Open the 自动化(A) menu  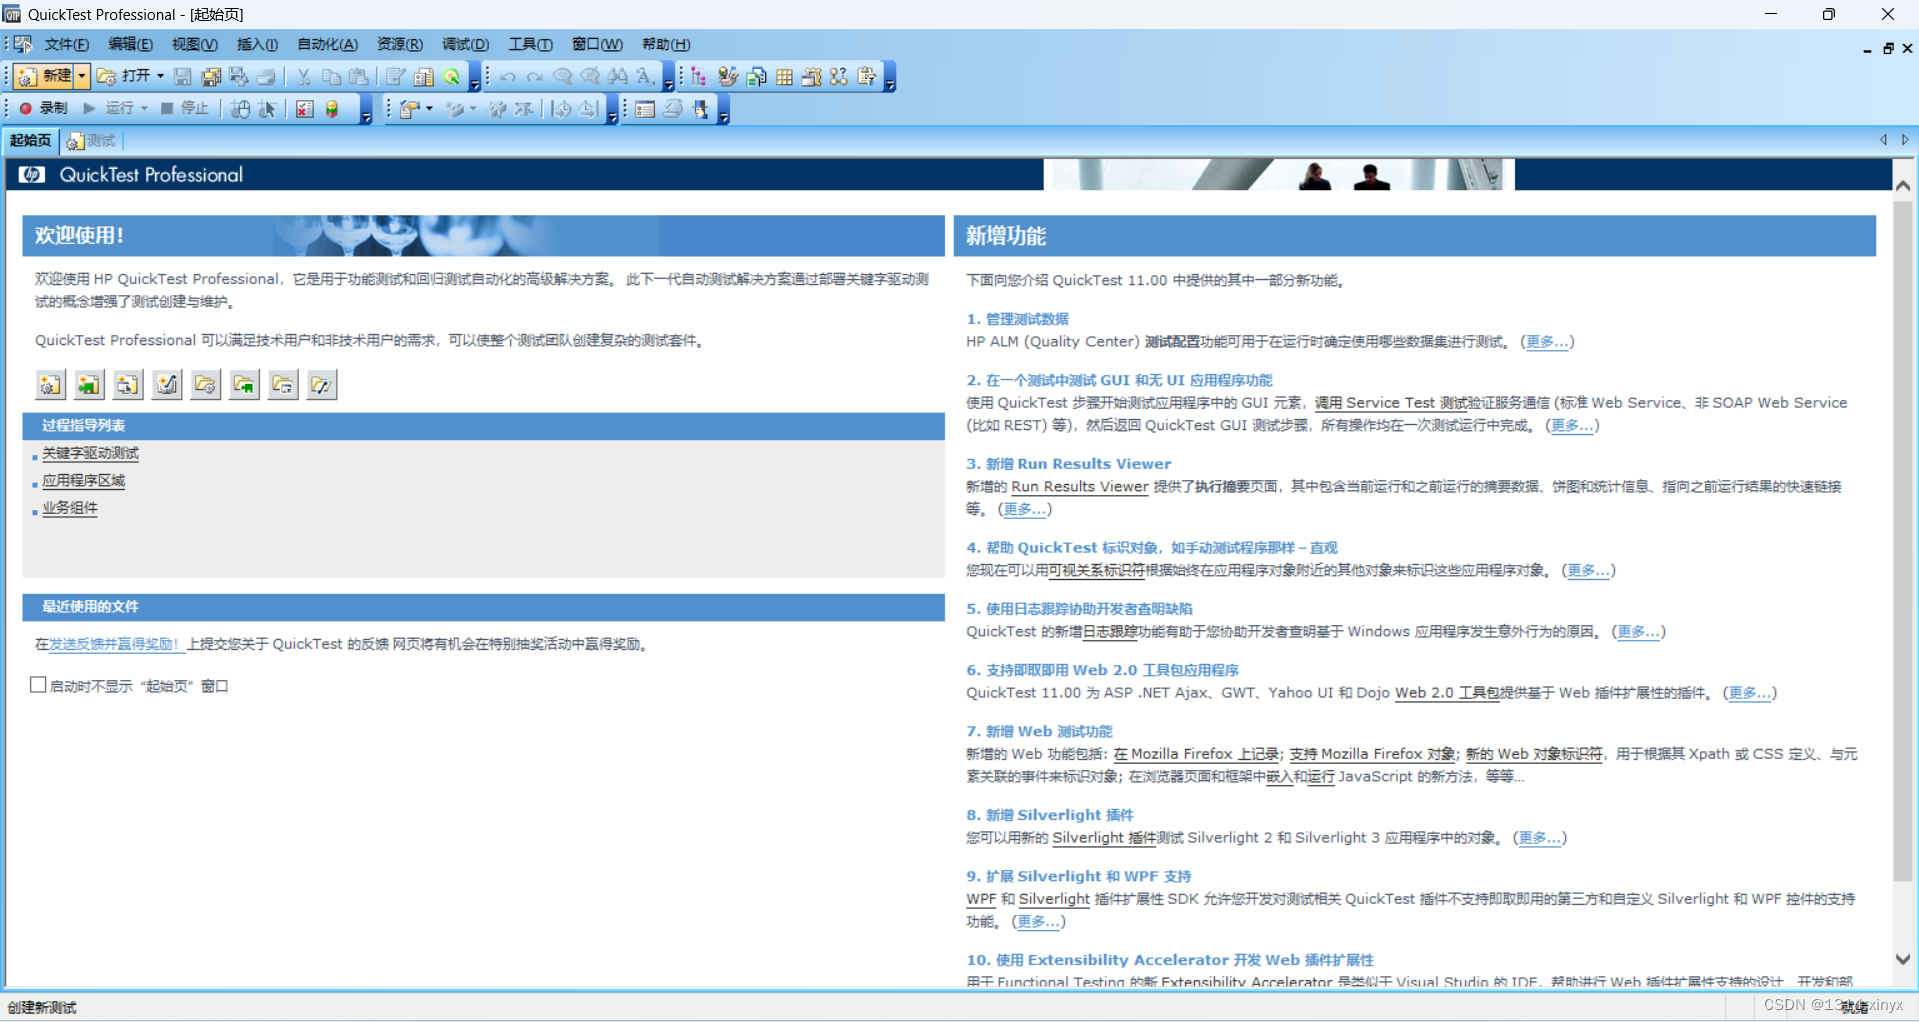[x=326, y=44]
